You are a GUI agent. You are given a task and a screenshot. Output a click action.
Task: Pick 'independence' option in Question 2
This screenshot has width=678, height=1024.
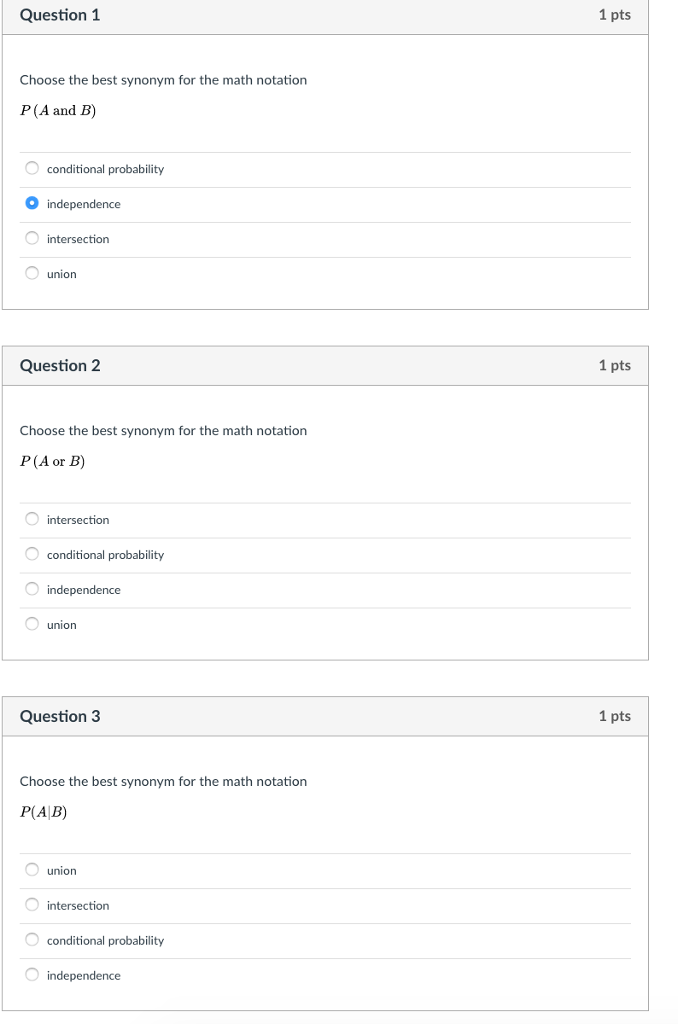[33, 590]
